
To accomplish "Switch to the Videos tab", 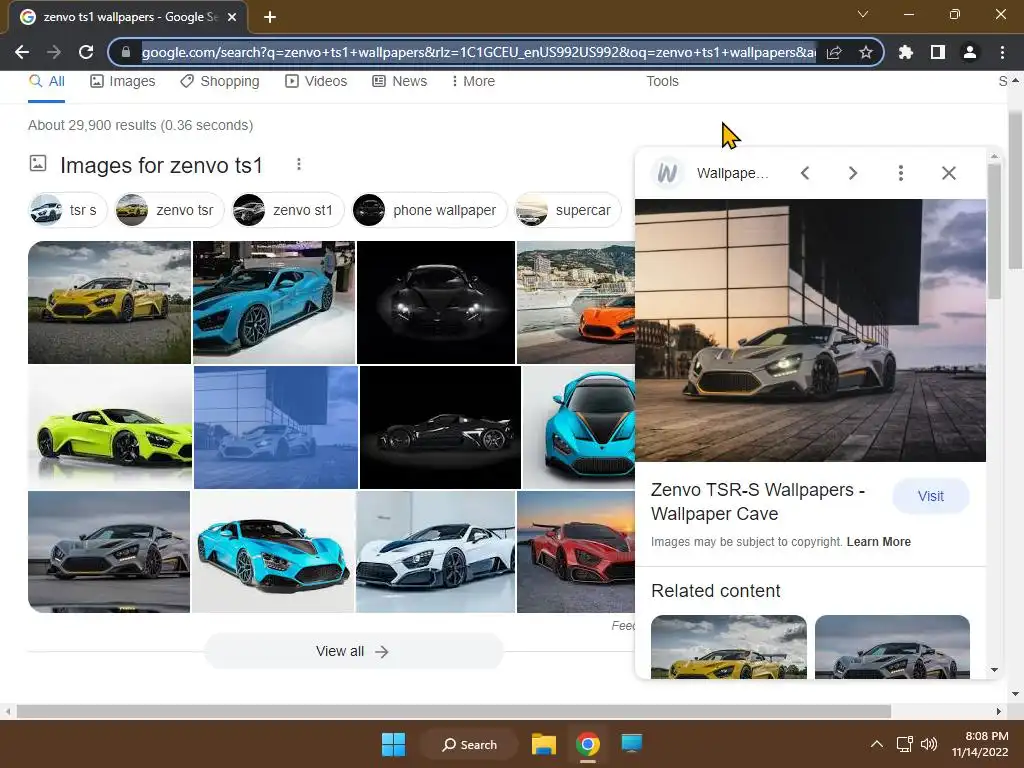I will tap(316, 82).
